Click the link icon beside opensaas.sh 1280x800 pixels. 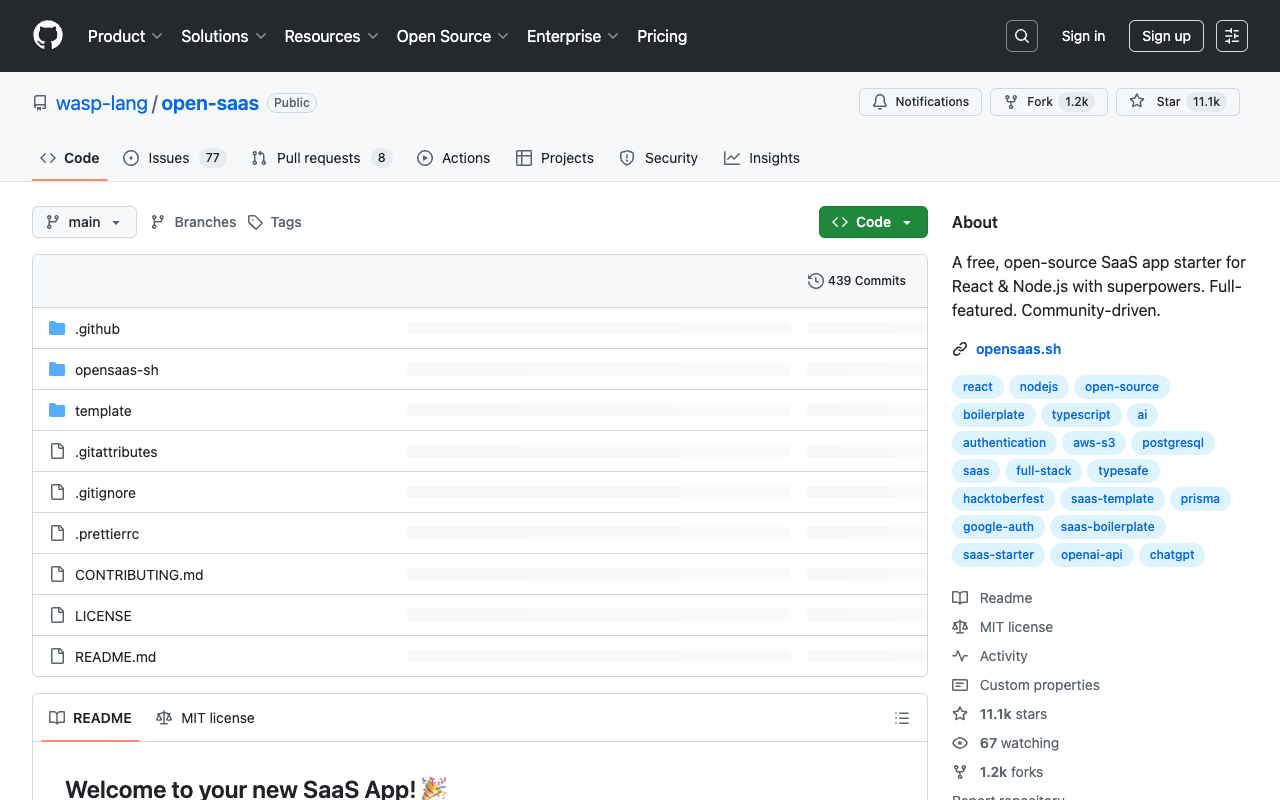click(x=960, y=349)
